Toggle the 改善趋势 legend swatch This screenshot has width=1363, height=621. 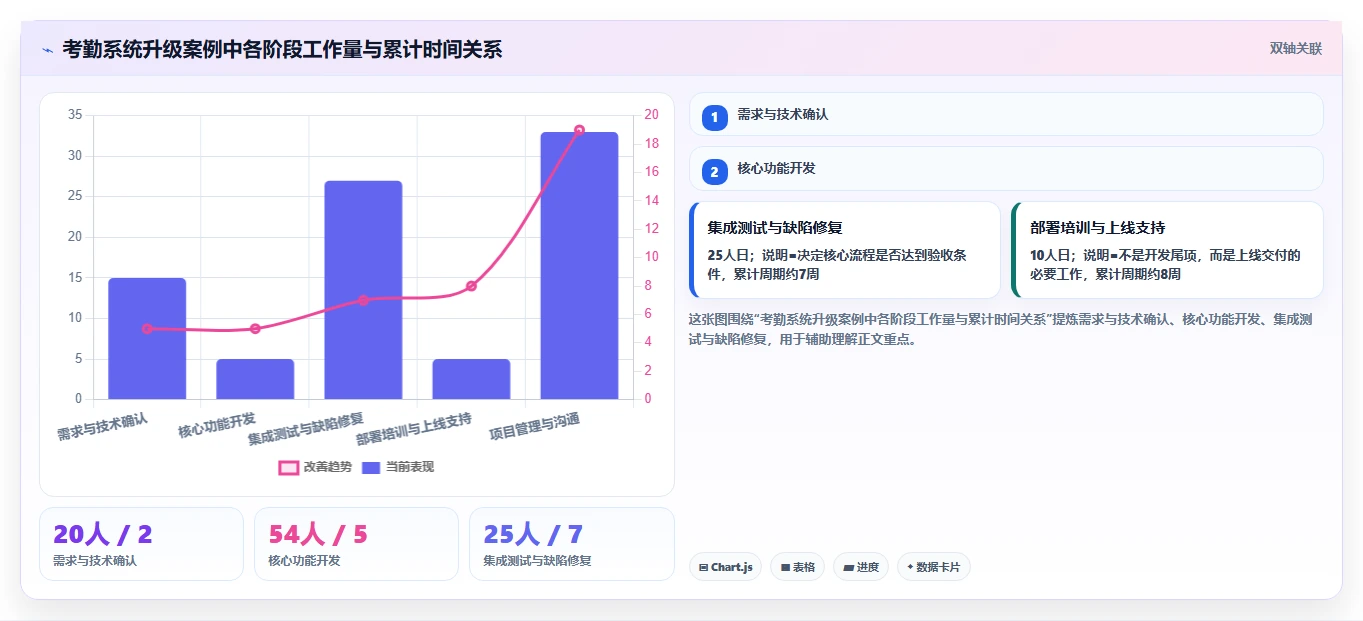(288, 467)
